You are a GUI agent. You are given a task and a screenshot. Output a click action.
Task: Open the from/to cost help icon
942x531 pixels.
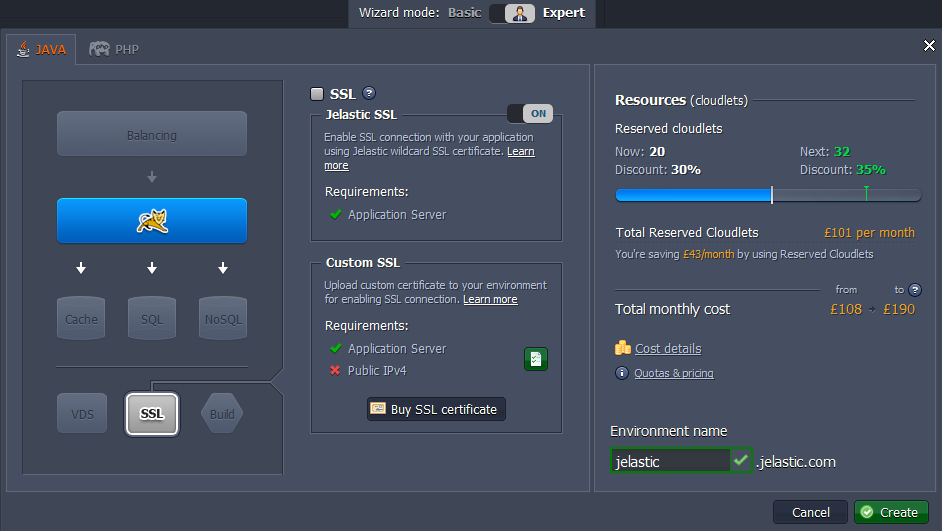(x=915, y=290)
